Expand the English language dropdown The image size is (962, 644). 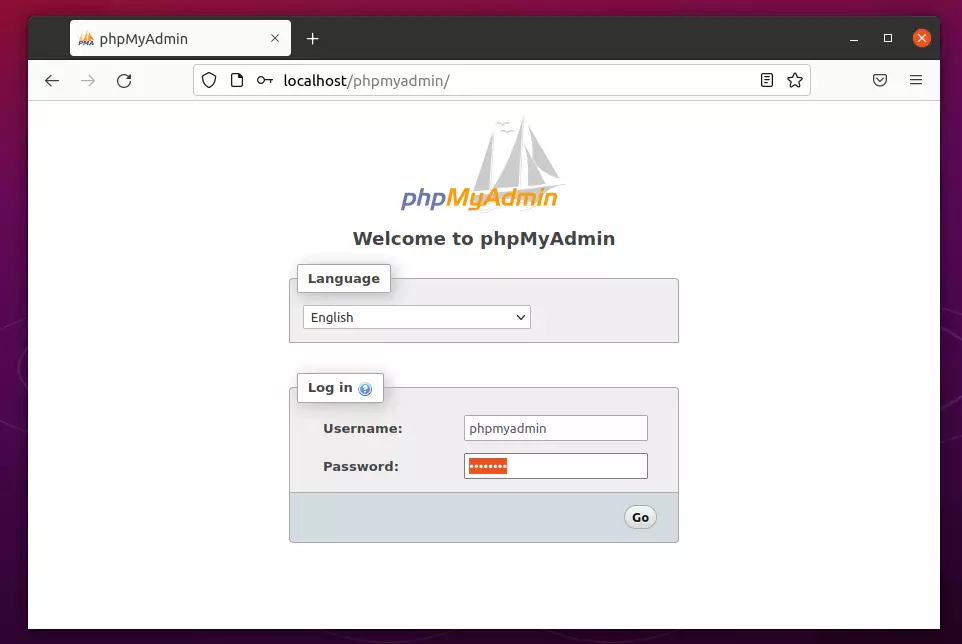417,317
